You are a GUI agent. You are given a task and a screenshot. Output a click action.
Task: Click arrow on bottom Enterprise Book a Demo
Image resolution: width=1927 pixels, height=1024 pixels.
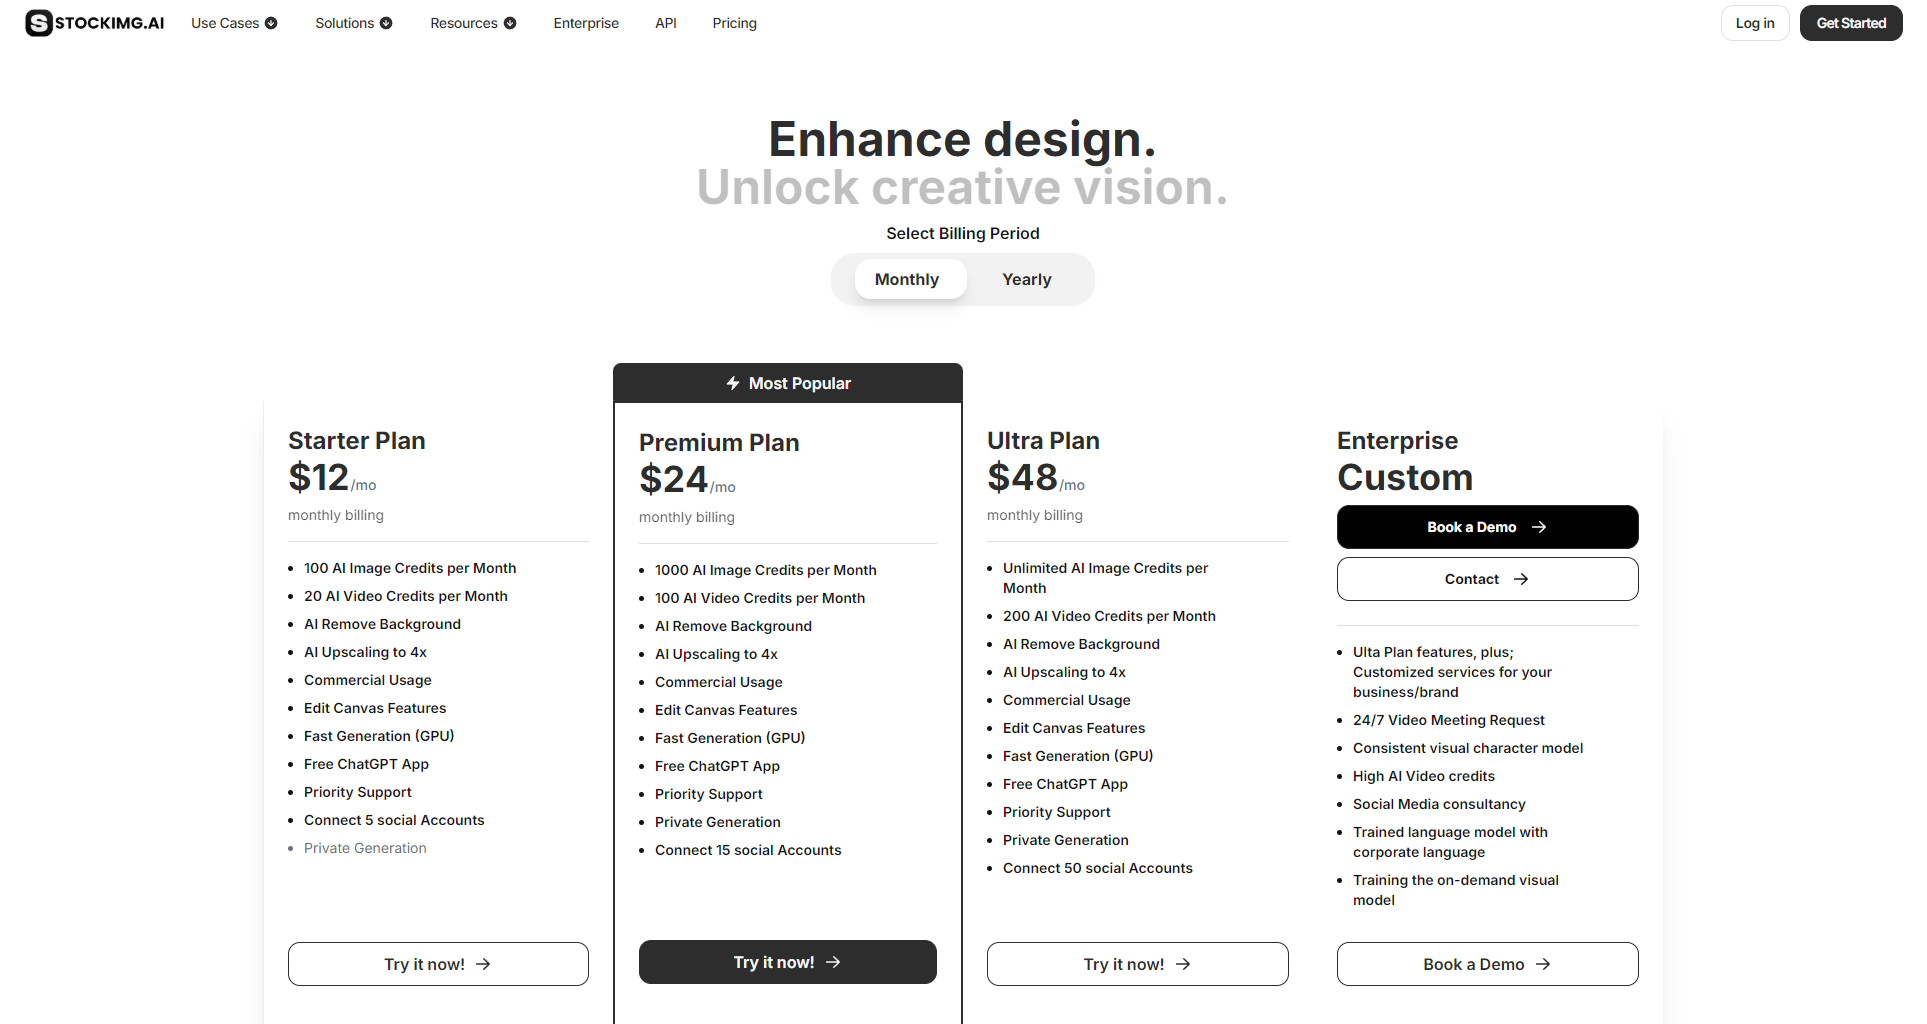click(1543, 964)
